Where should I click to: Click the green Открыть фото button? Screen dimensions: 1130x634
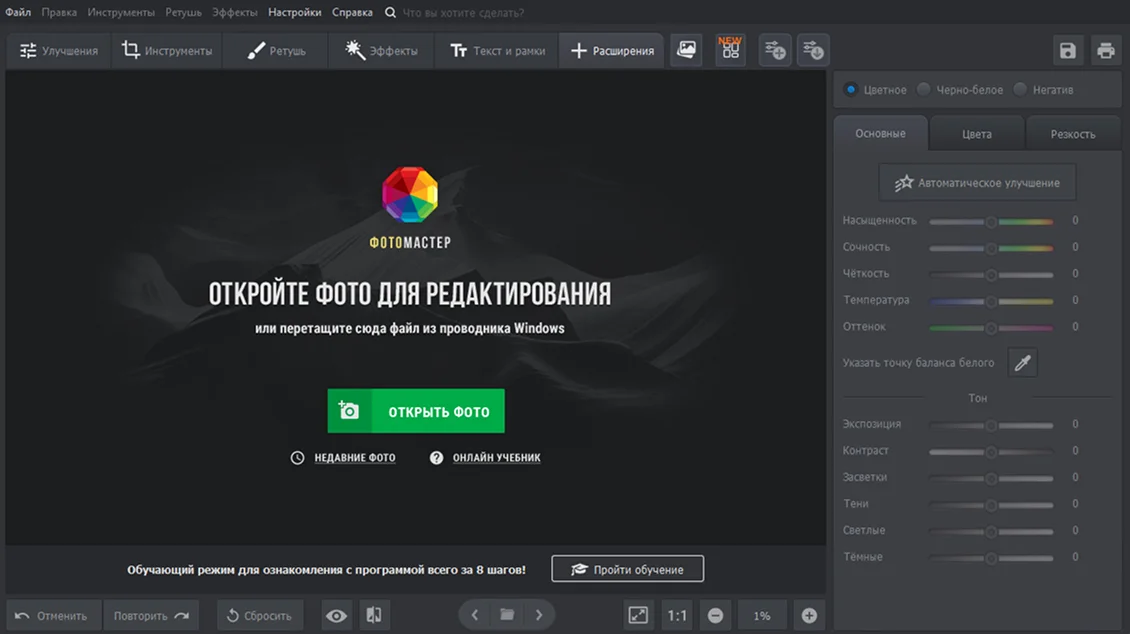tap(416, 411)
